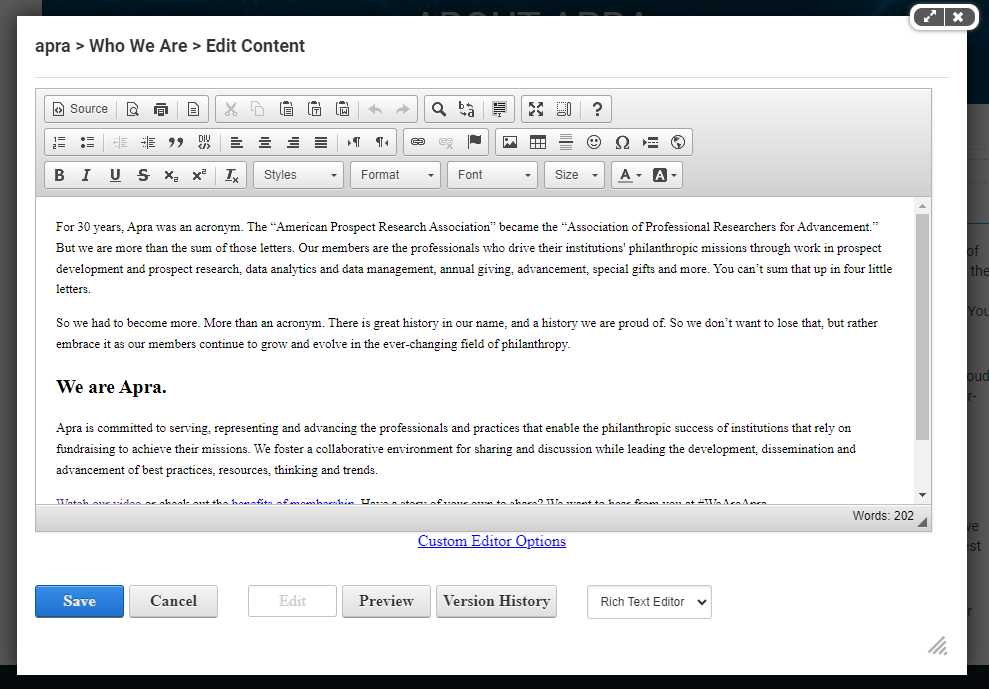Align text left
Screen dimensions: 989x689
click(237, 143)
